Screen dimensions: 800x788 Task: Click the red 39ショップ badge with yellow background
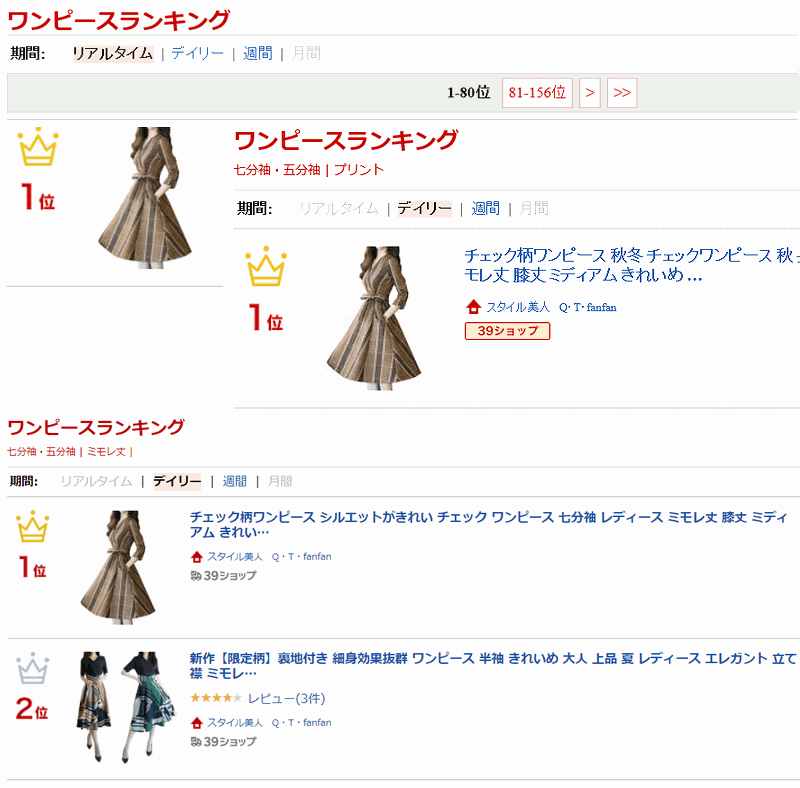click(507, 331)
